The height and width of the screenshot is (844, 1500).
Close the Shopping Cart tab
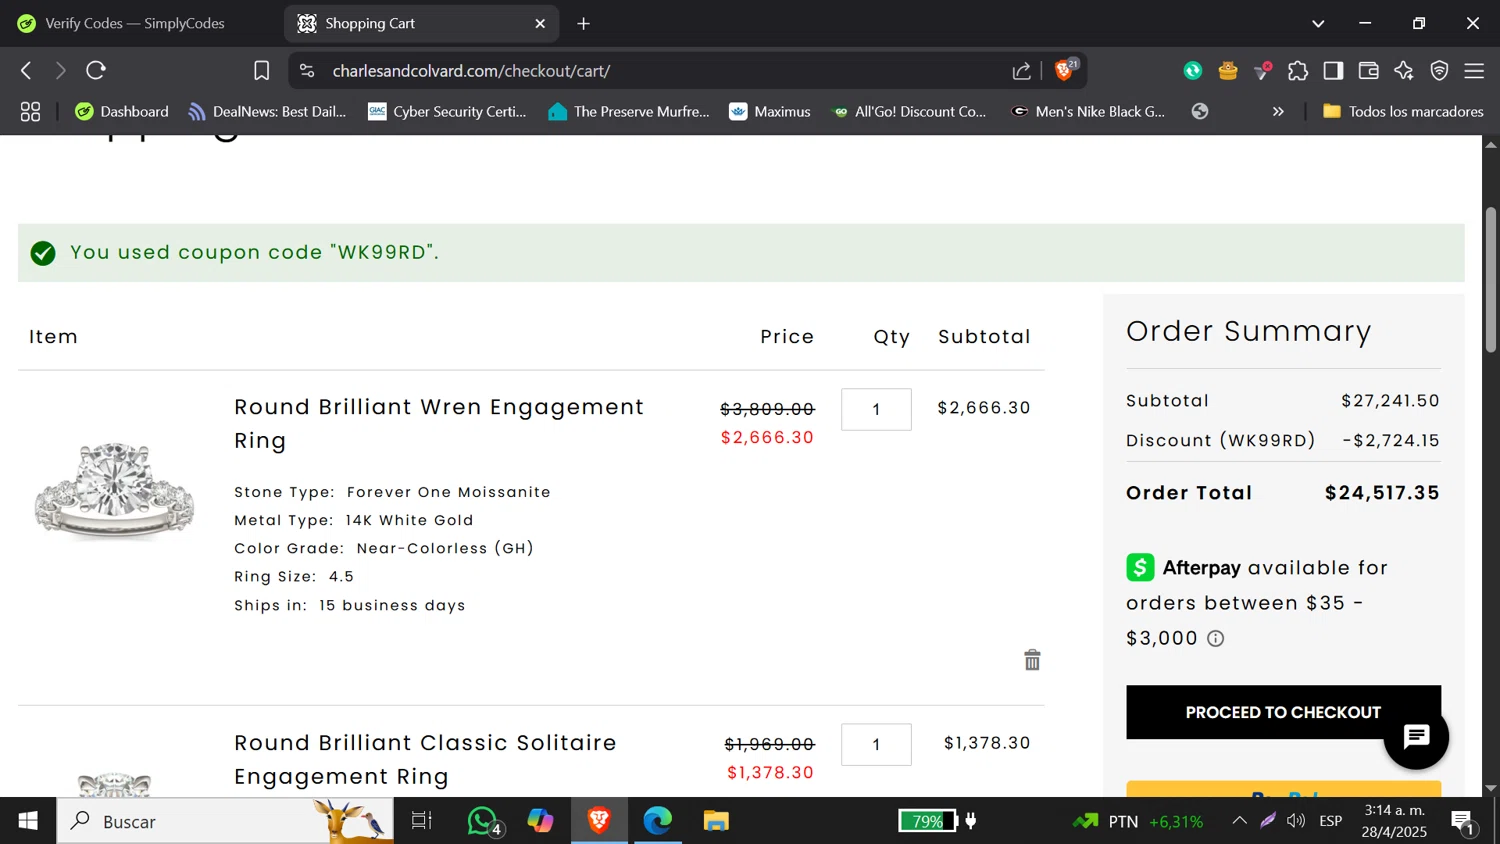(x=540, y=23)
